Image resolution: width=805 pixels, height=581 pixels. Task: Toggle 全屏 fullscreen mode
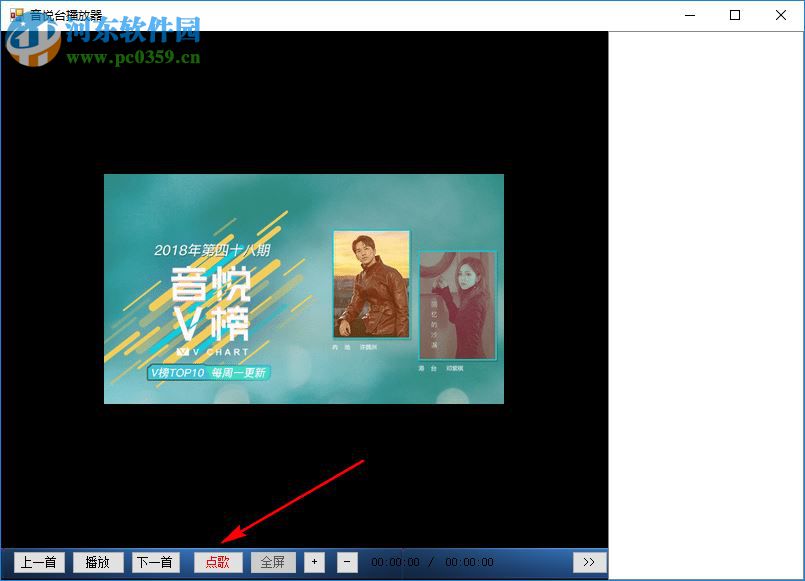coord(273,562)
